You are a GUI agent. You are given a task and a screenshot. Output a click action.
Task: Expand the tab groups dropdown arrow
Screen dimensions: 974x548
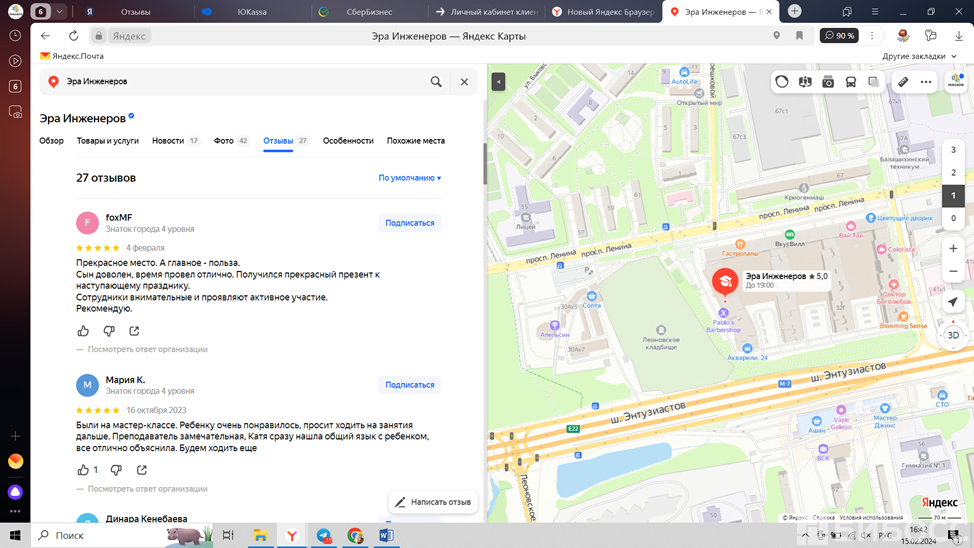coord(60,12)
